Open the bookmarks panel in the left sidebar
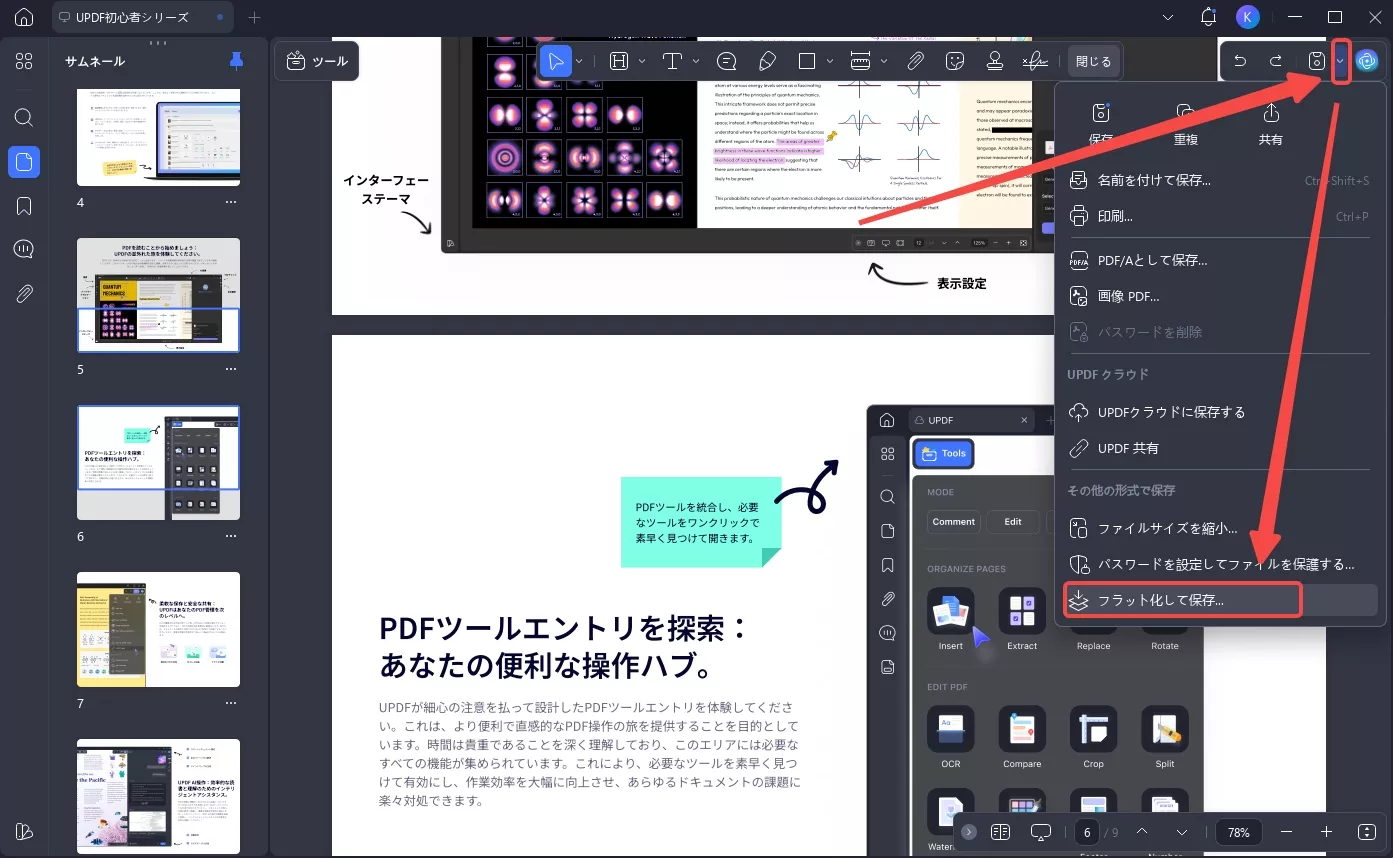 [x=24, y=206]
